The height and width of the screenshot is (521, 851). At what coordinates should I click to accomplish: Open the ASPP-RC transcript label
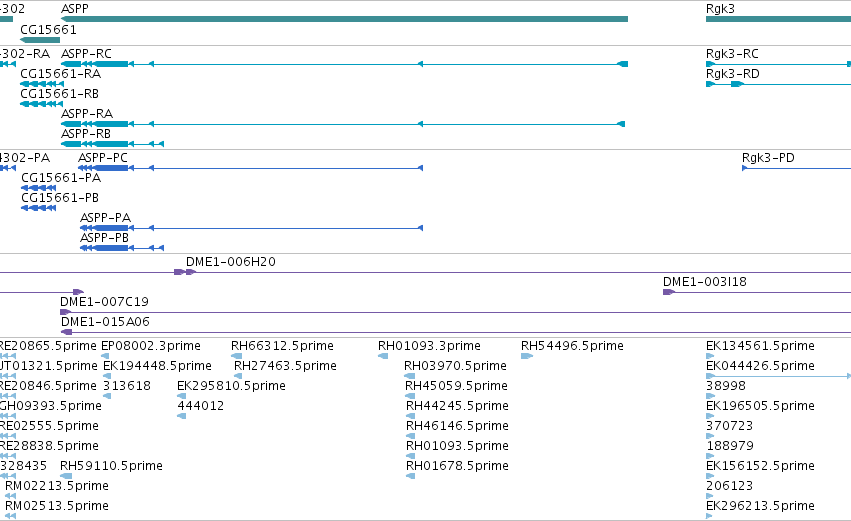[86, 54]
